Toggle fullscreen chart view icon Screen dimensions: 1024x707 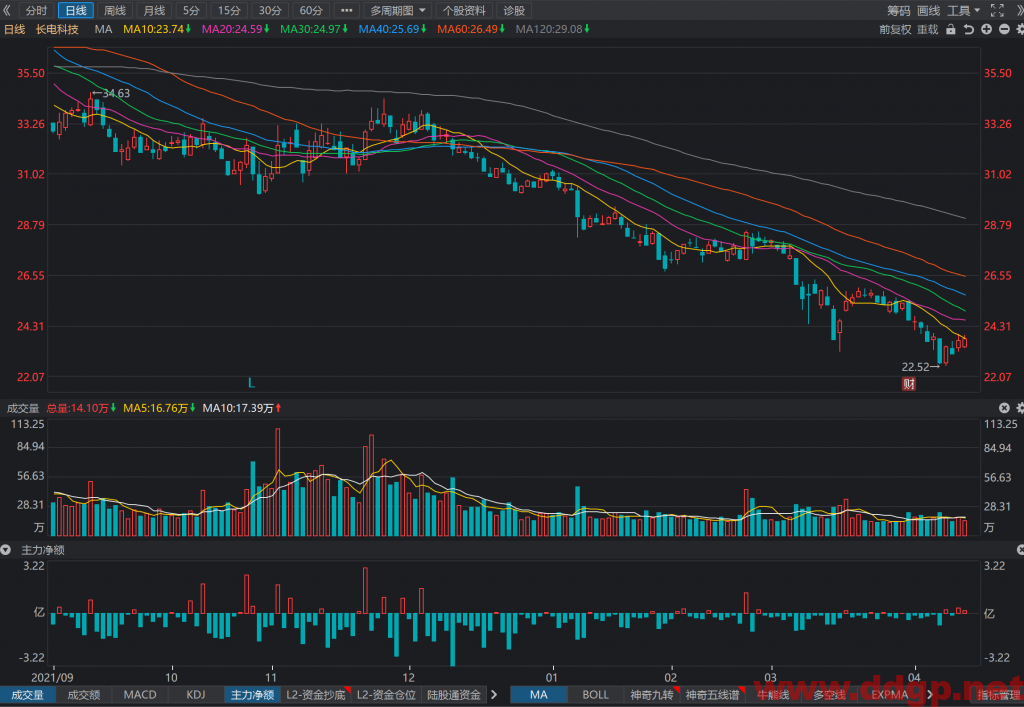pos(997,10)
